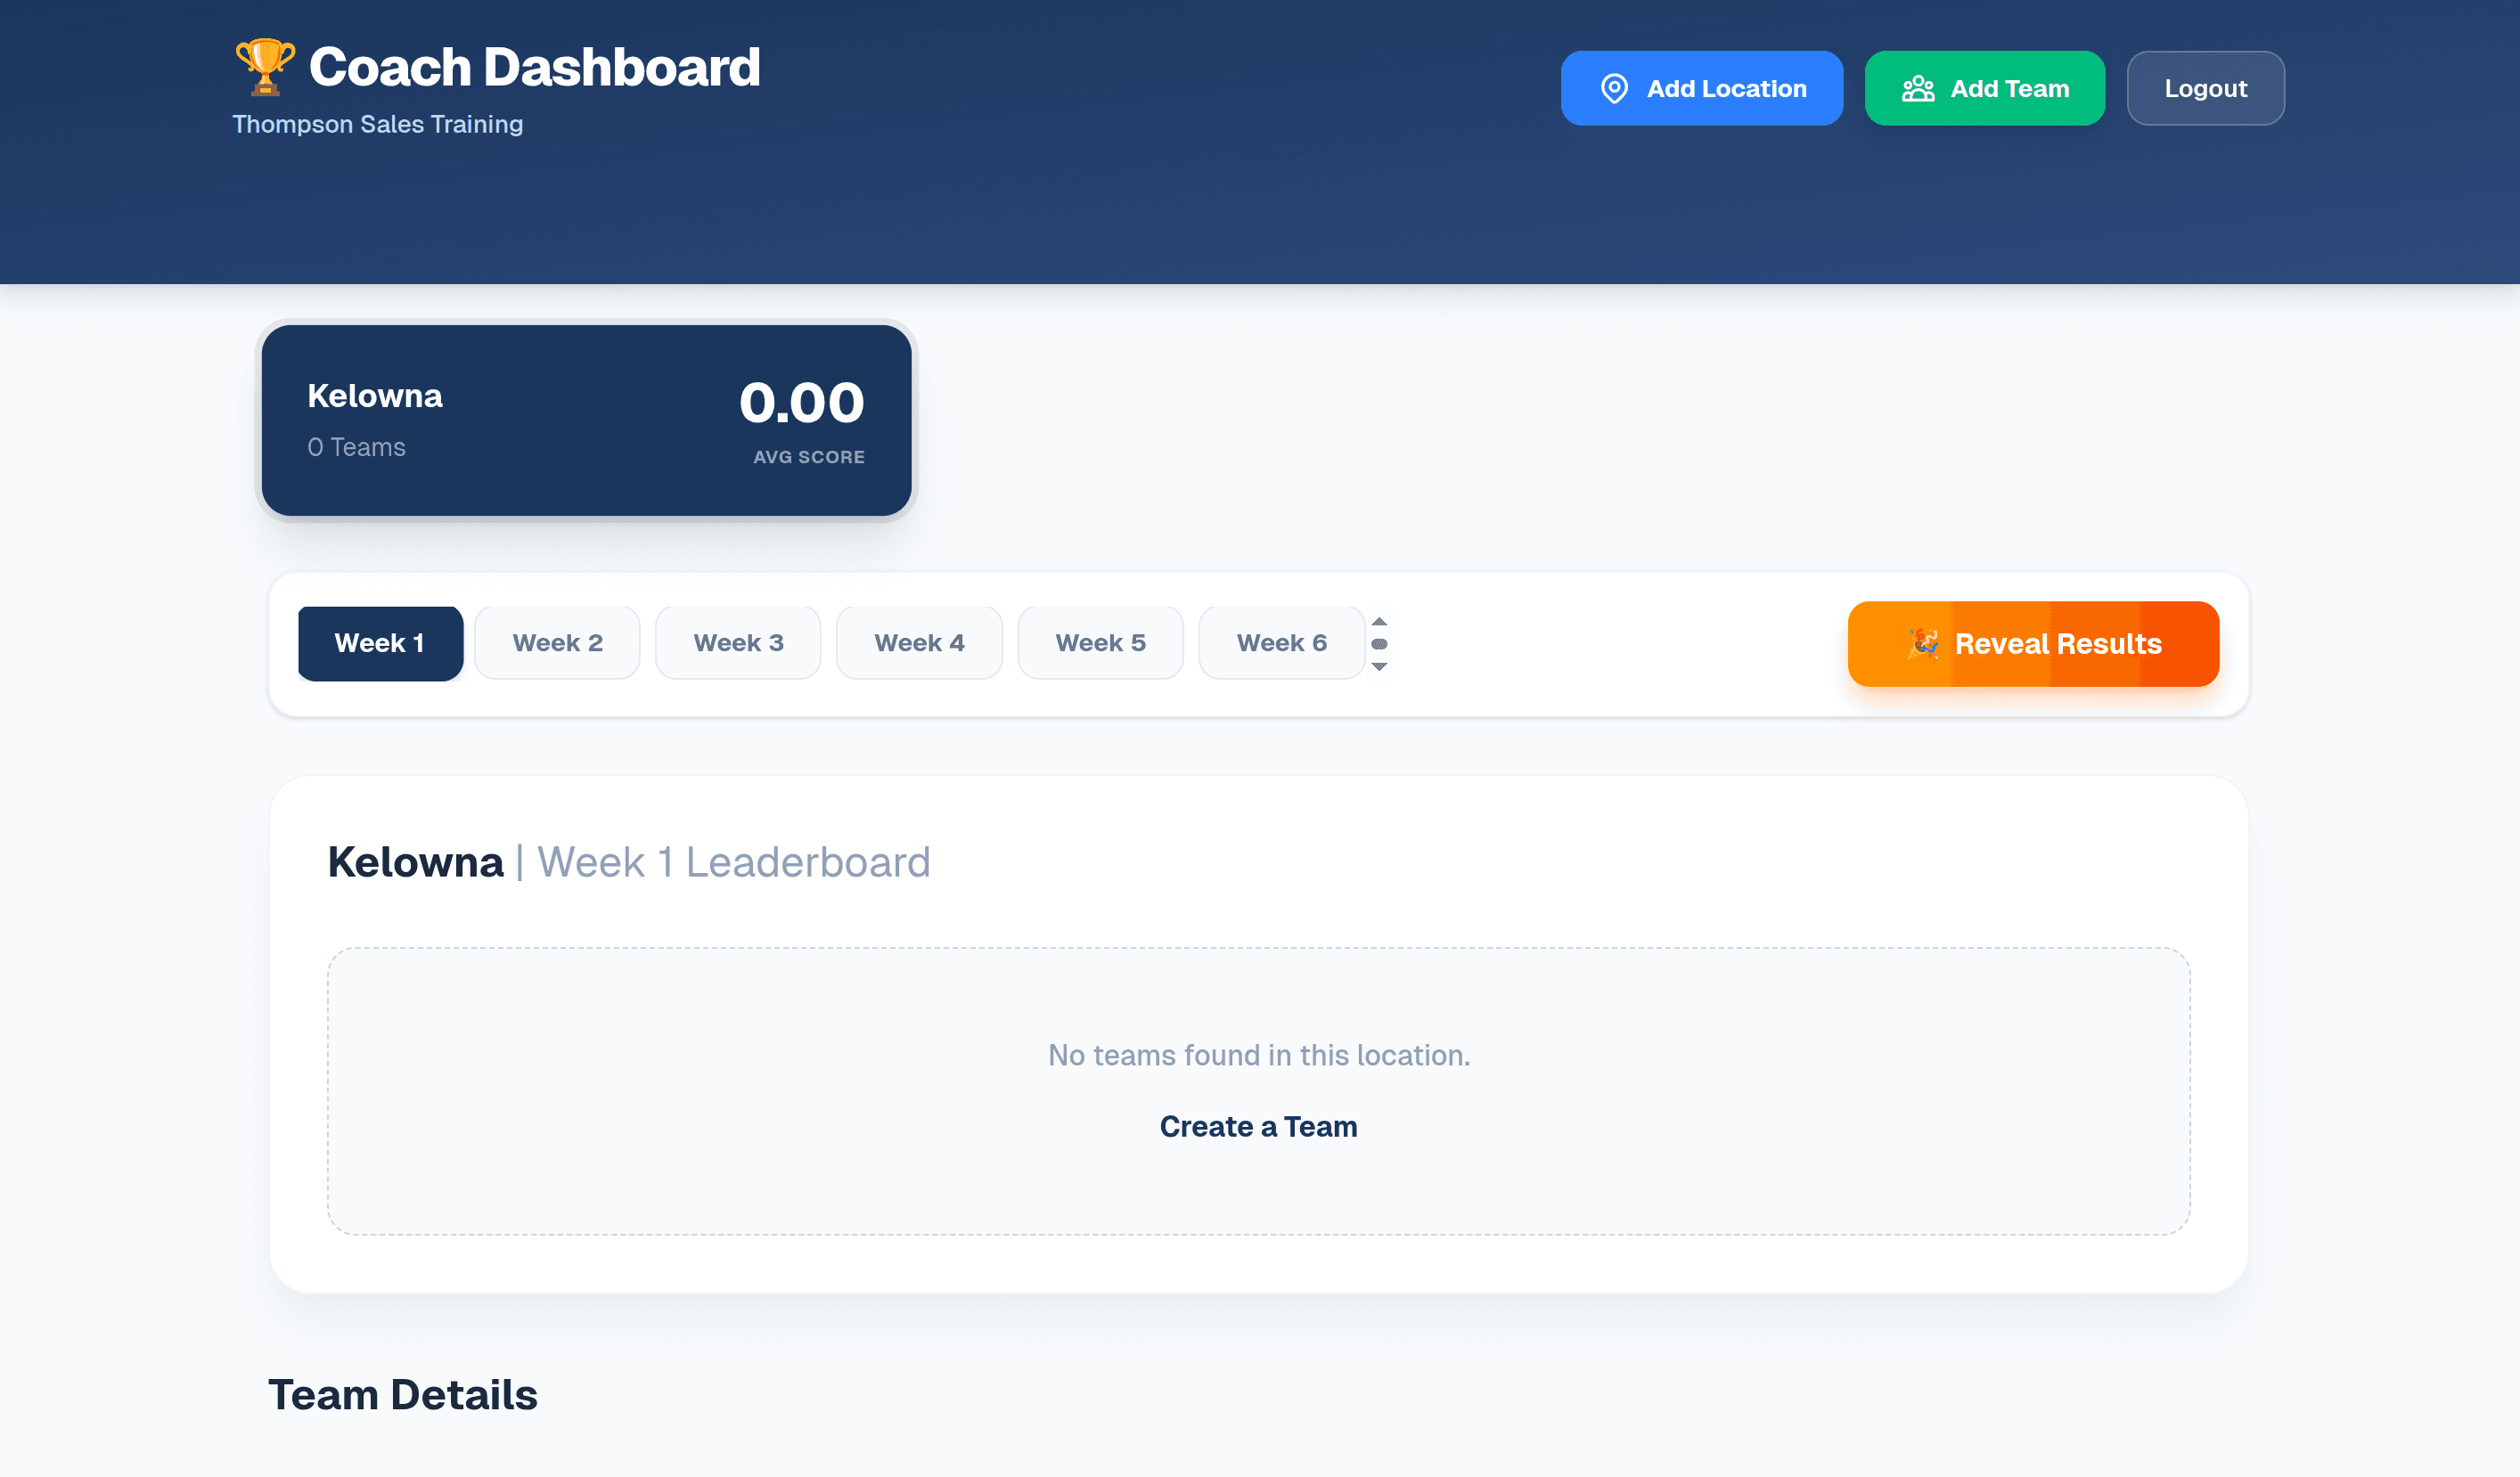Click the 0.00 average score value
This screenshot has width=2520, height=1477.
point(801,402)
